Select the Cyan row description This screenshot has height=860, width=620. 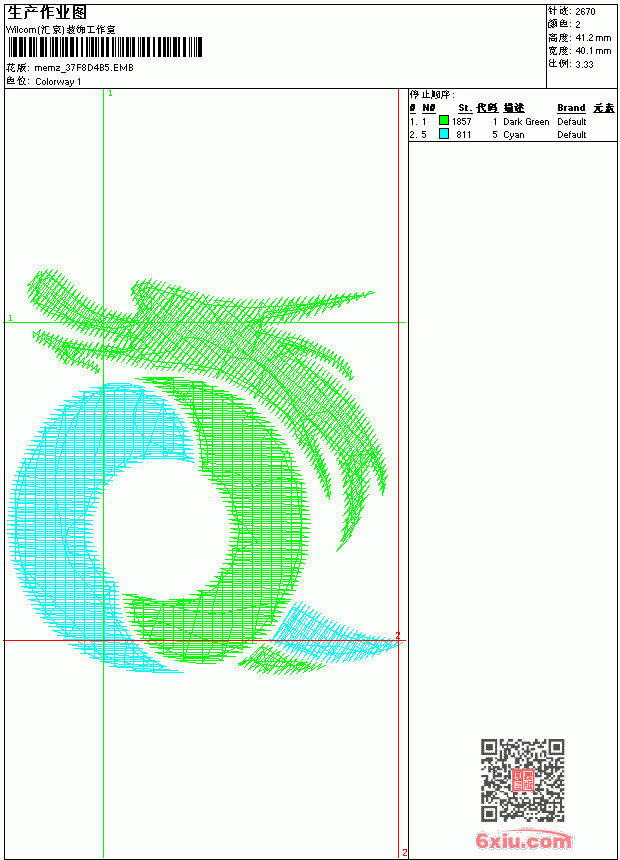pos(514,135)
